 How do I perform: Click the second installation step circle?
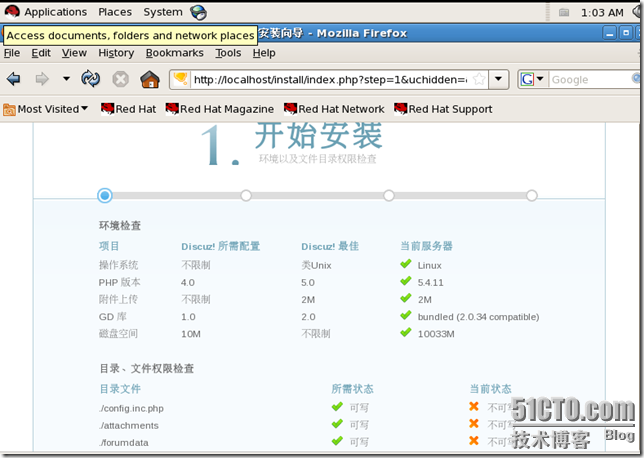(246, 196)
